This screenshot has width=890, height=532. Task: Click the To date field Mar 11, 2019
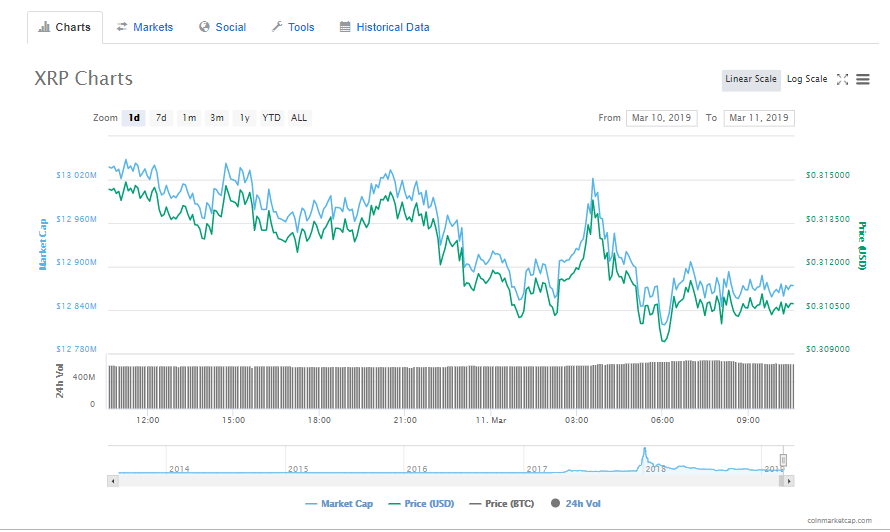pyautogui.click(x=759, y=118)
